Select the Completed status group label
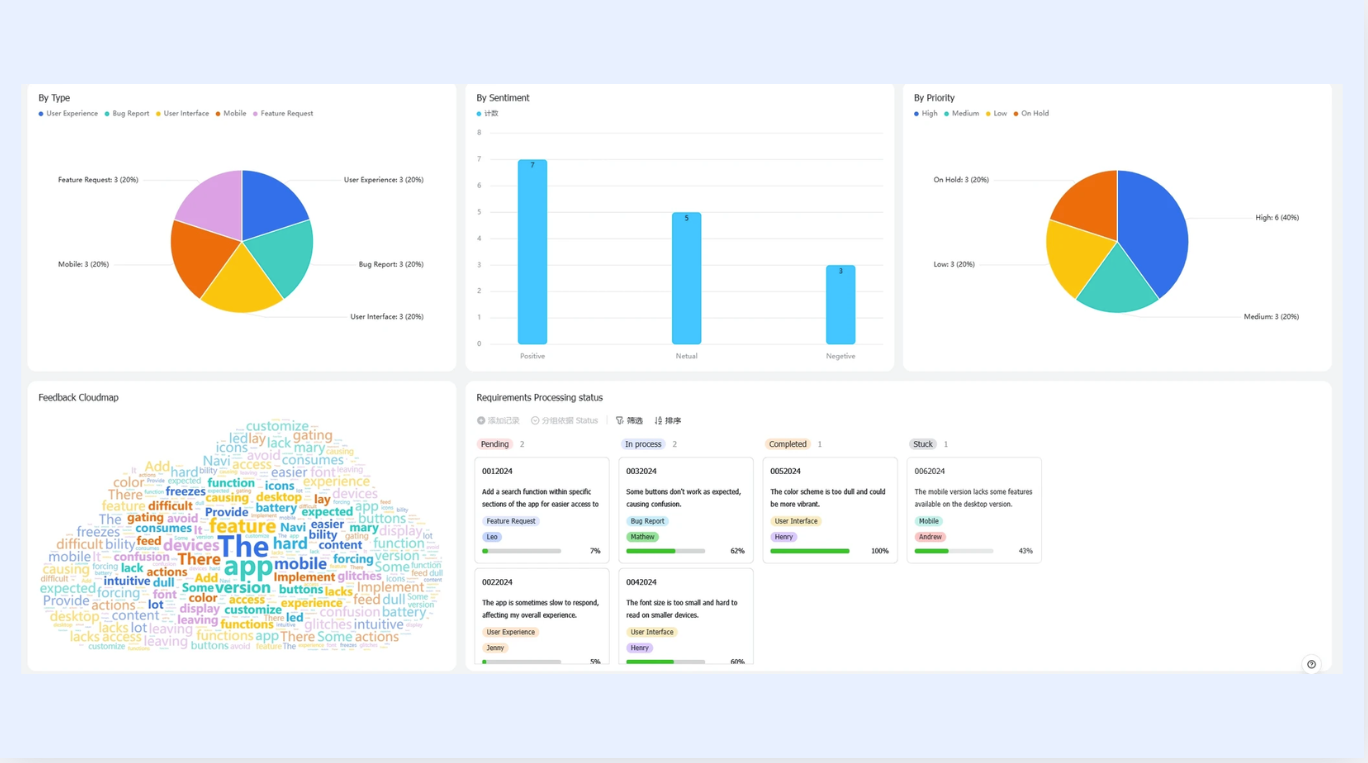 [x=788, y=444]
